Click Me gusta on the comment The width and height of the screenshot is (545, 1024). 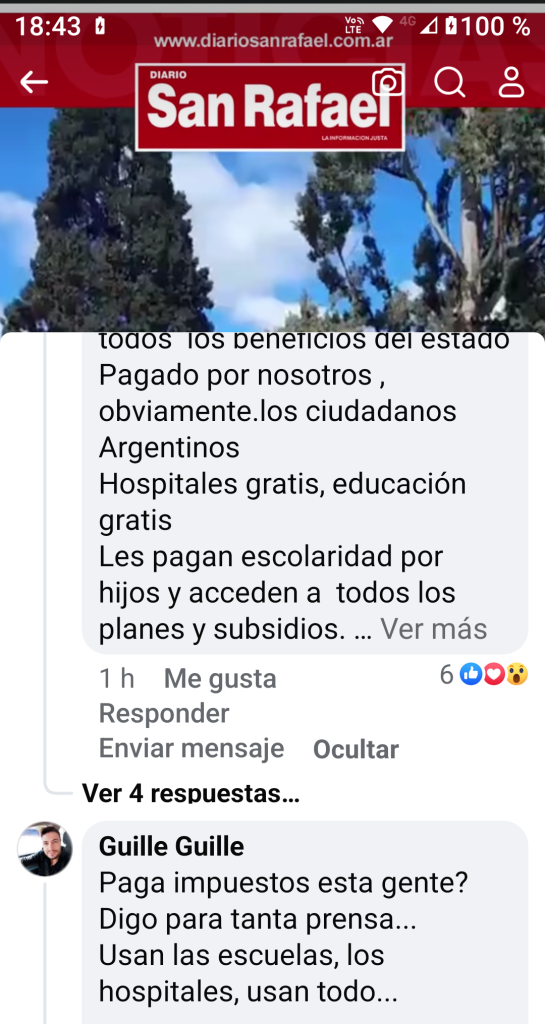click(x=220, y=679)
